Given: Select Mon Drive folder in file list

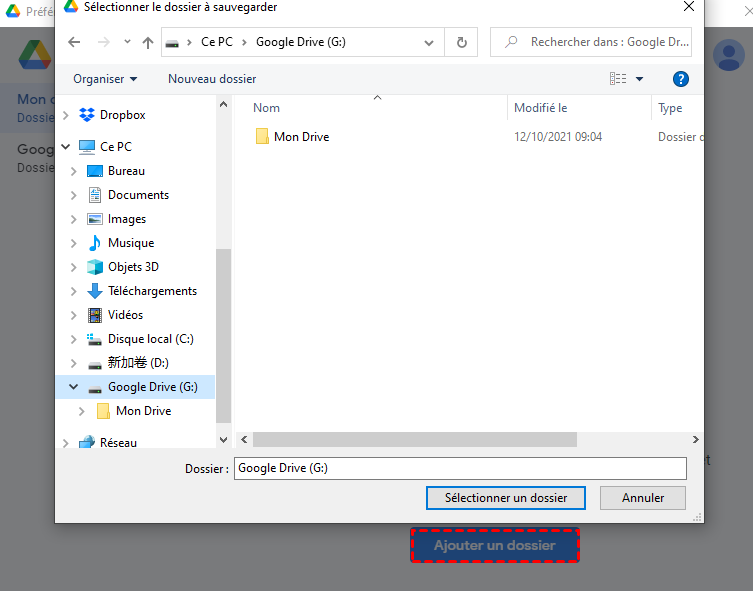Looking at the screenshot, I should point(301,137).
